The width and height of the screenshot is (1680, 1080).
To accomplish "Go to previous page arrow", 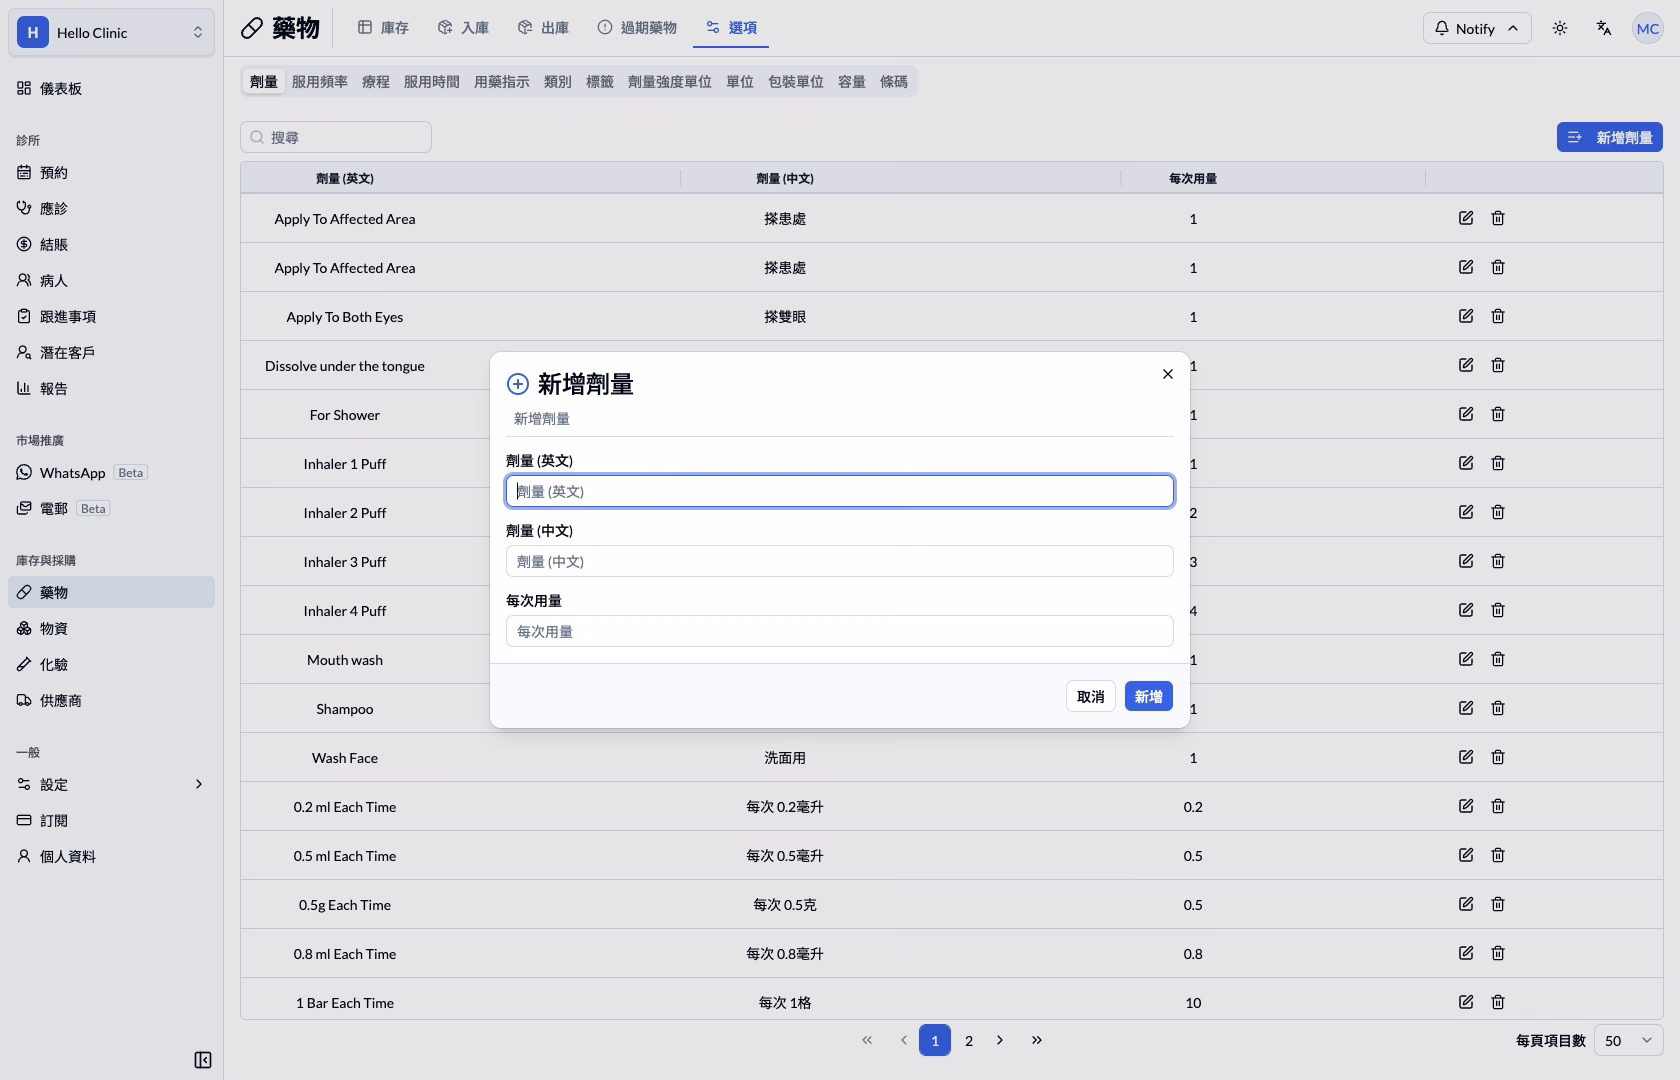I will click(x=904, y=1040).
